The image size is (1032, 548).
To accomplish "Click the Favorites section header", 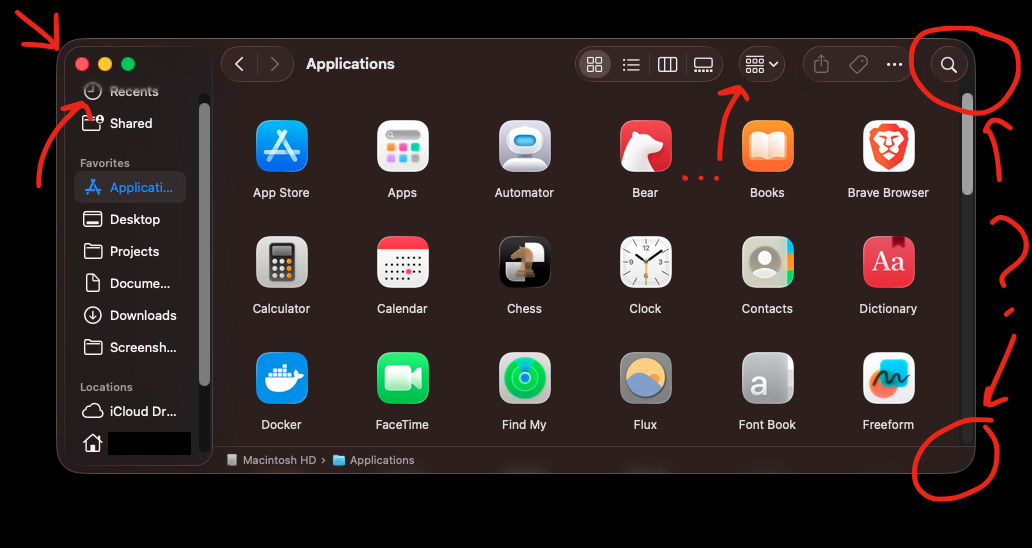I will coord(105,163).
